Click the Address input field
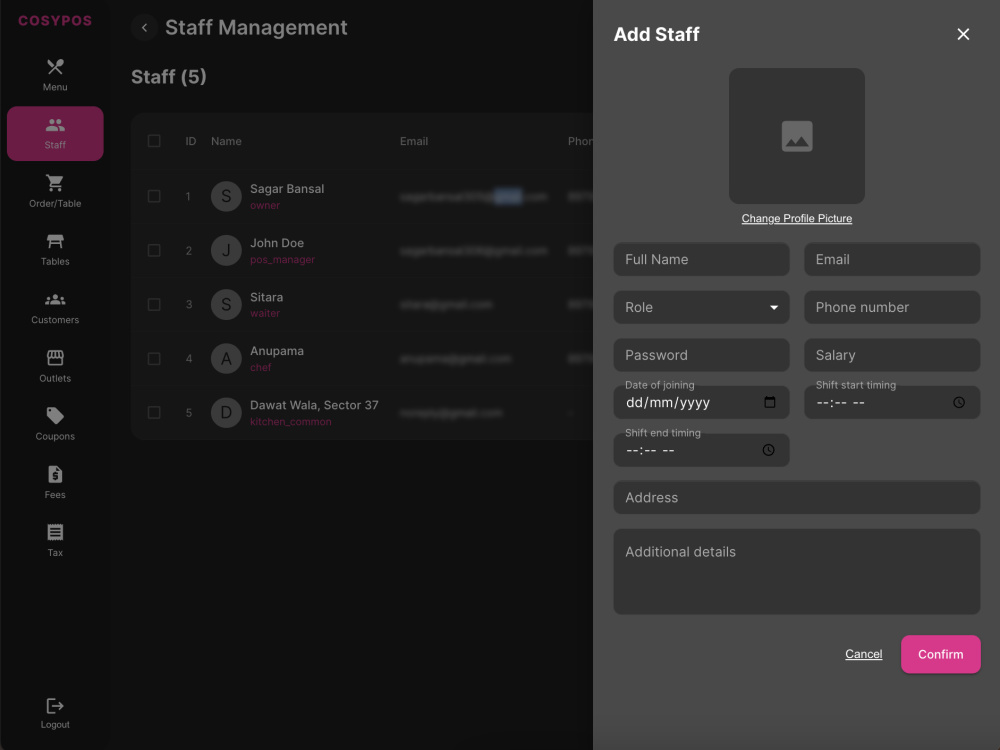 (797, 497)
